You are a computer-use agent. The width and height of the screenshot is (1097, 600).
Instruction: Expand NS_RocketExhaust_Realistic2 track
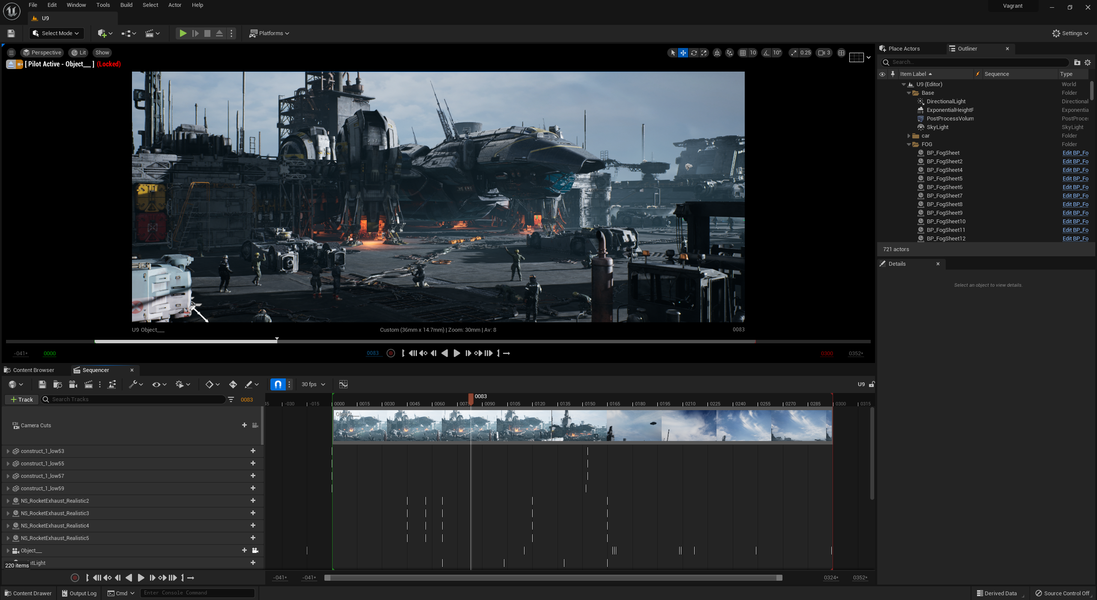8,501
